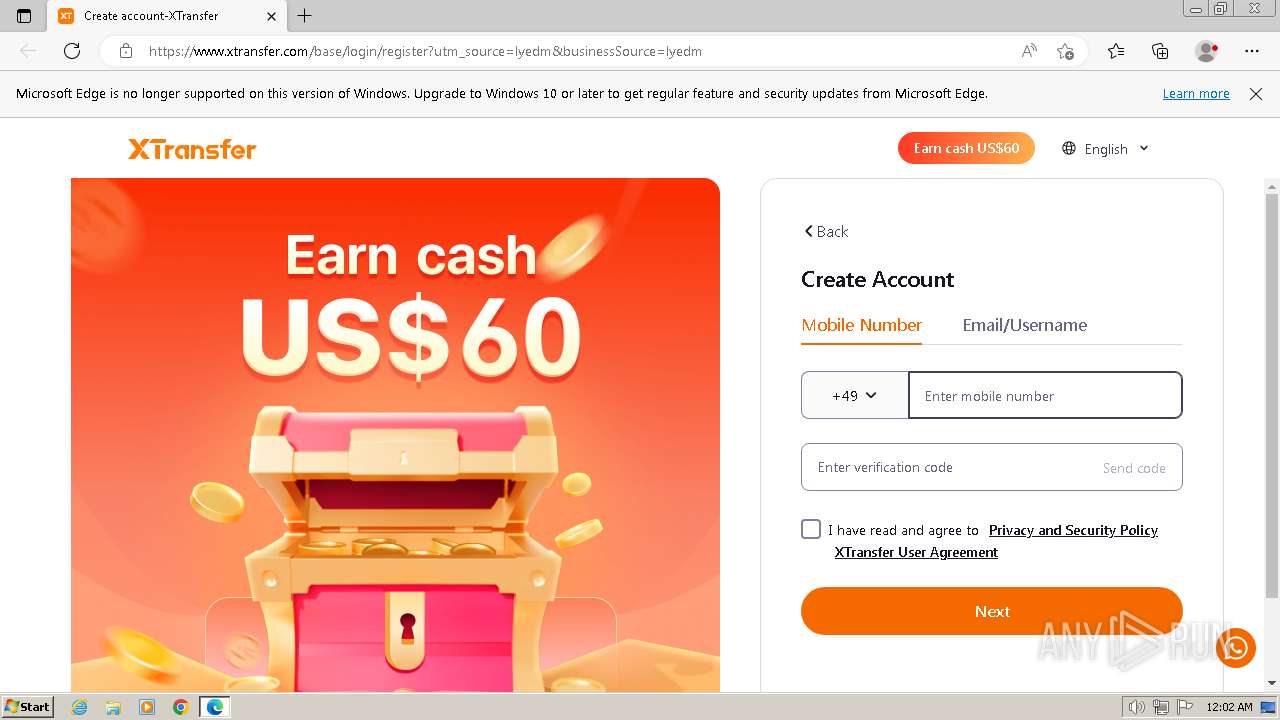1280x720 pixels.
Task: Open the Read aloud icon in address bar
Action: point(1029,51)
